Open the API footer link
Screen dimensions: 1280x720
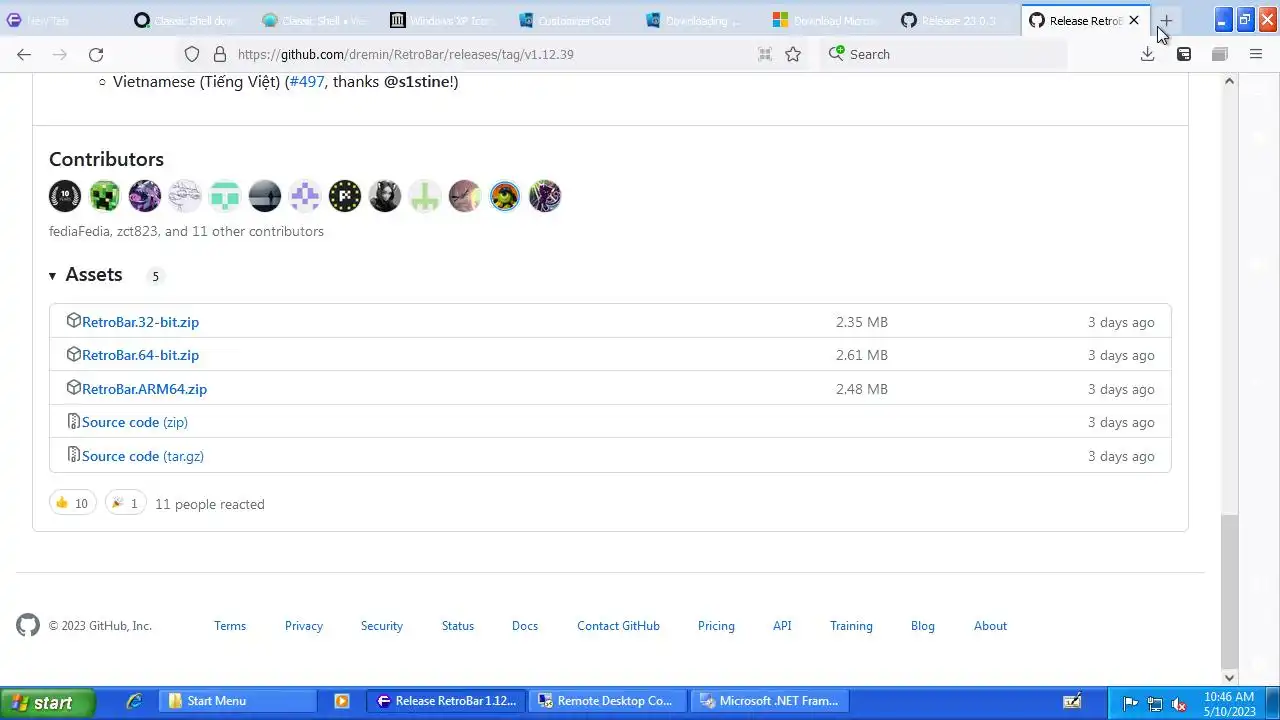point(782,626)
